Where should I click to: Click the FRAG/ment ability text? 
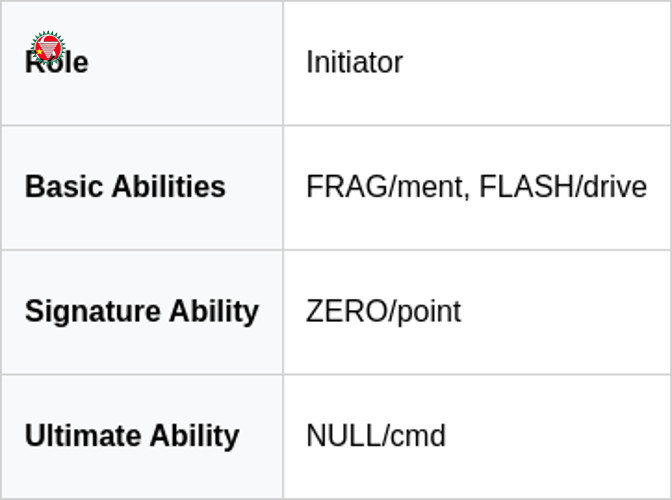tap(386, 187)
